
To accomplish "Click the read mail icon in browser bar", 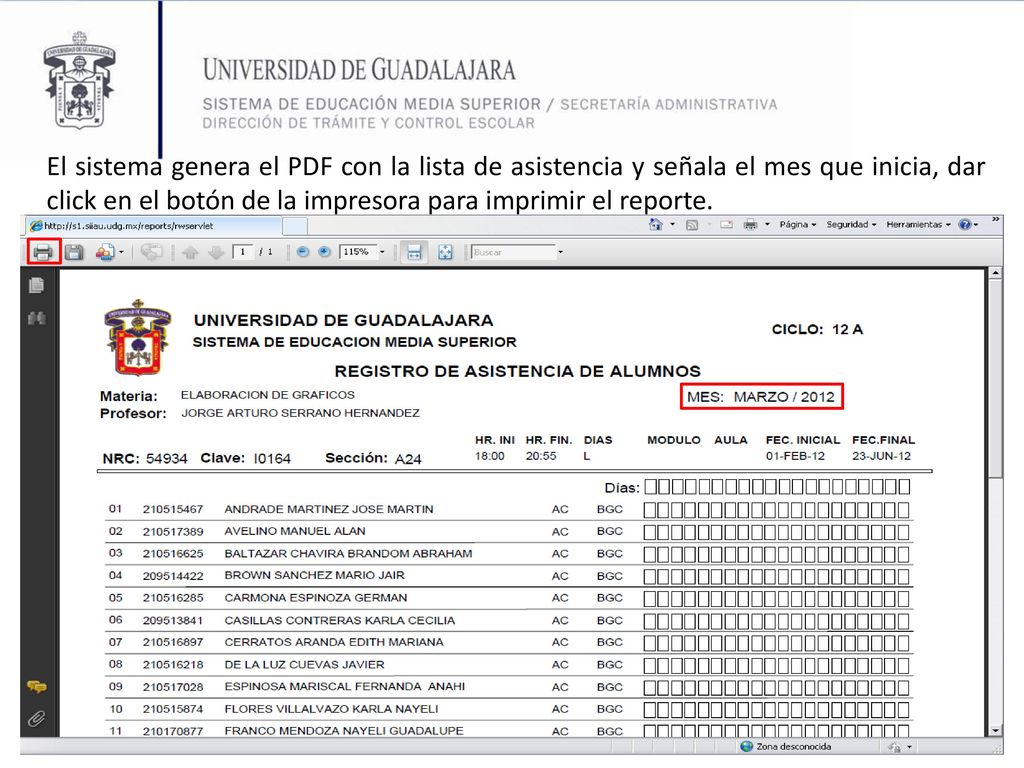I will [x=726, y=225].
